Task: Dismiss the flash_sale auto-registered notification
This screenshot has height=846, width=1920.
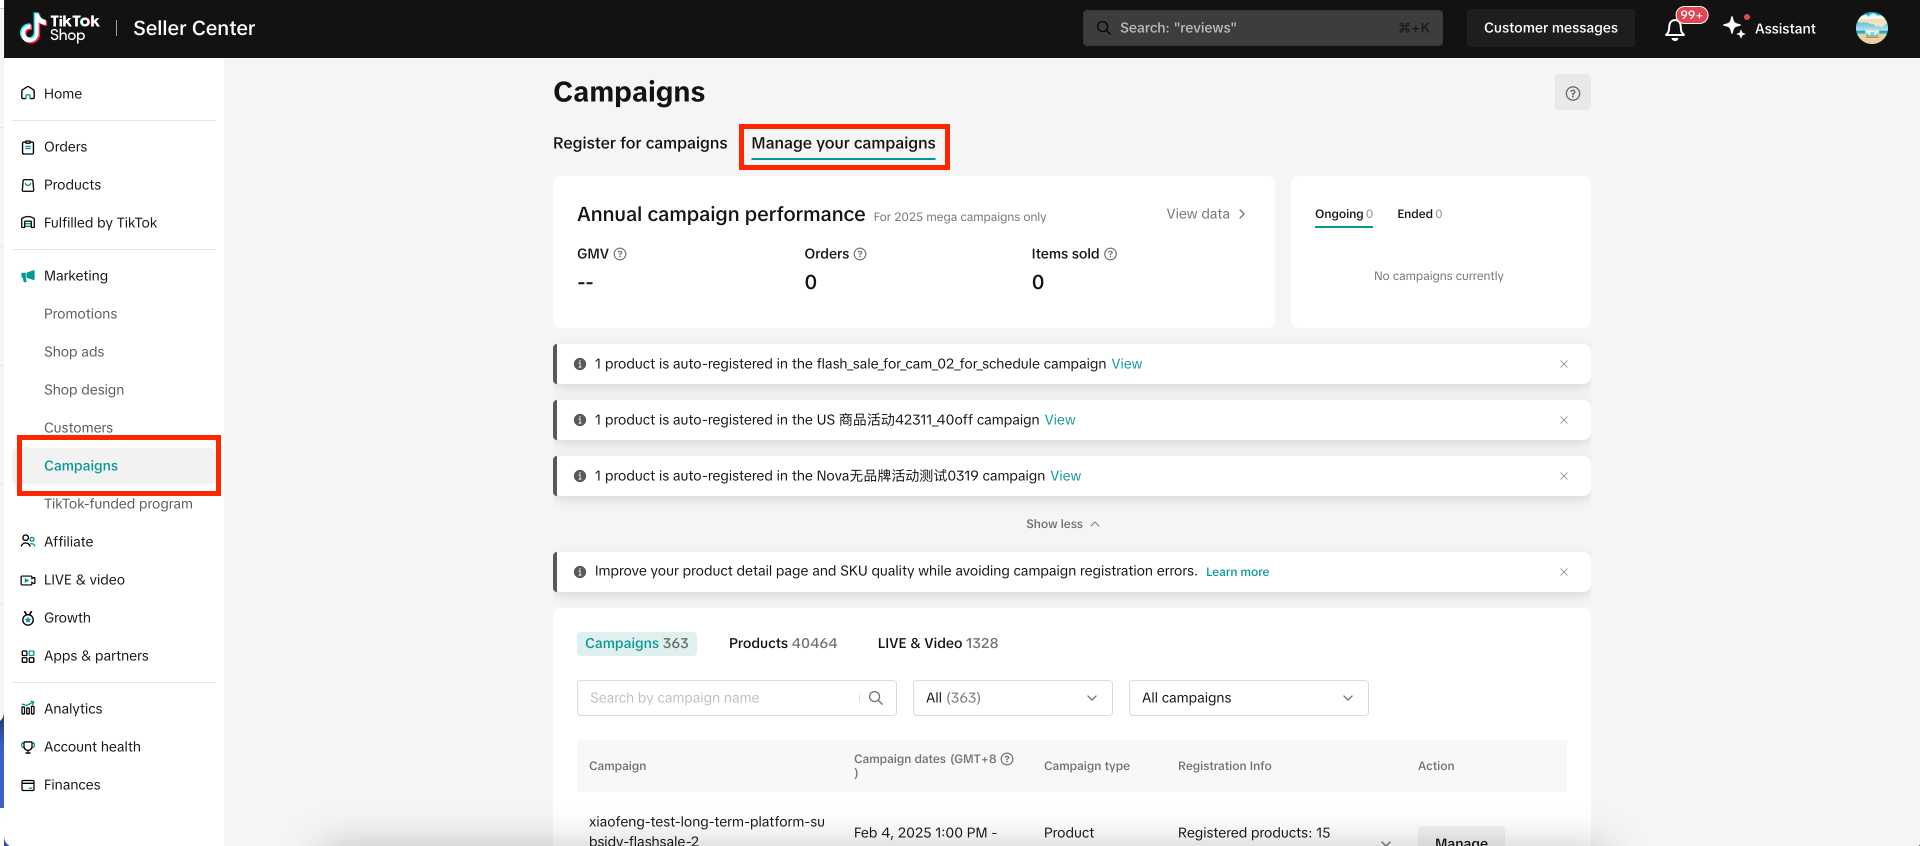Action: [x=1564, y=364]
